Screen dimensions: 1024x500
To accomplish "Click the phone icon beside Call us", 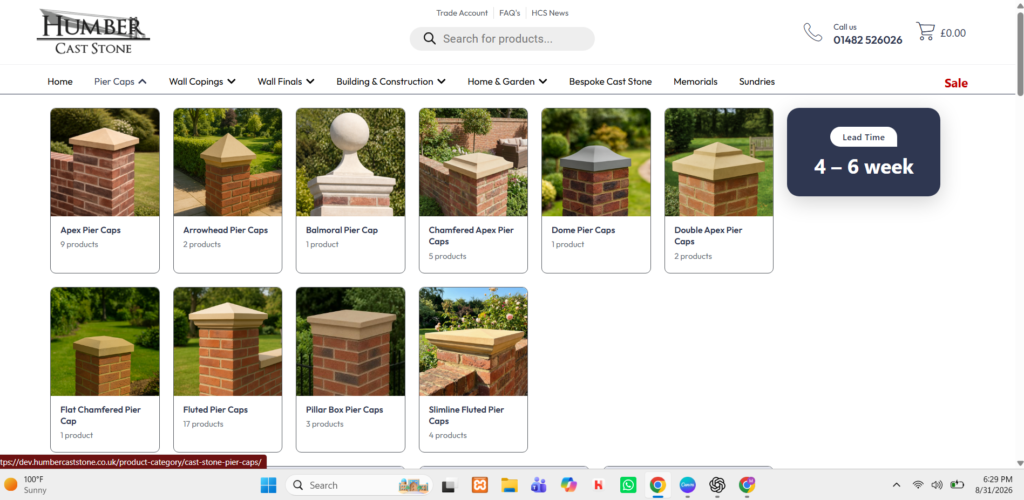I will [813, 32].
